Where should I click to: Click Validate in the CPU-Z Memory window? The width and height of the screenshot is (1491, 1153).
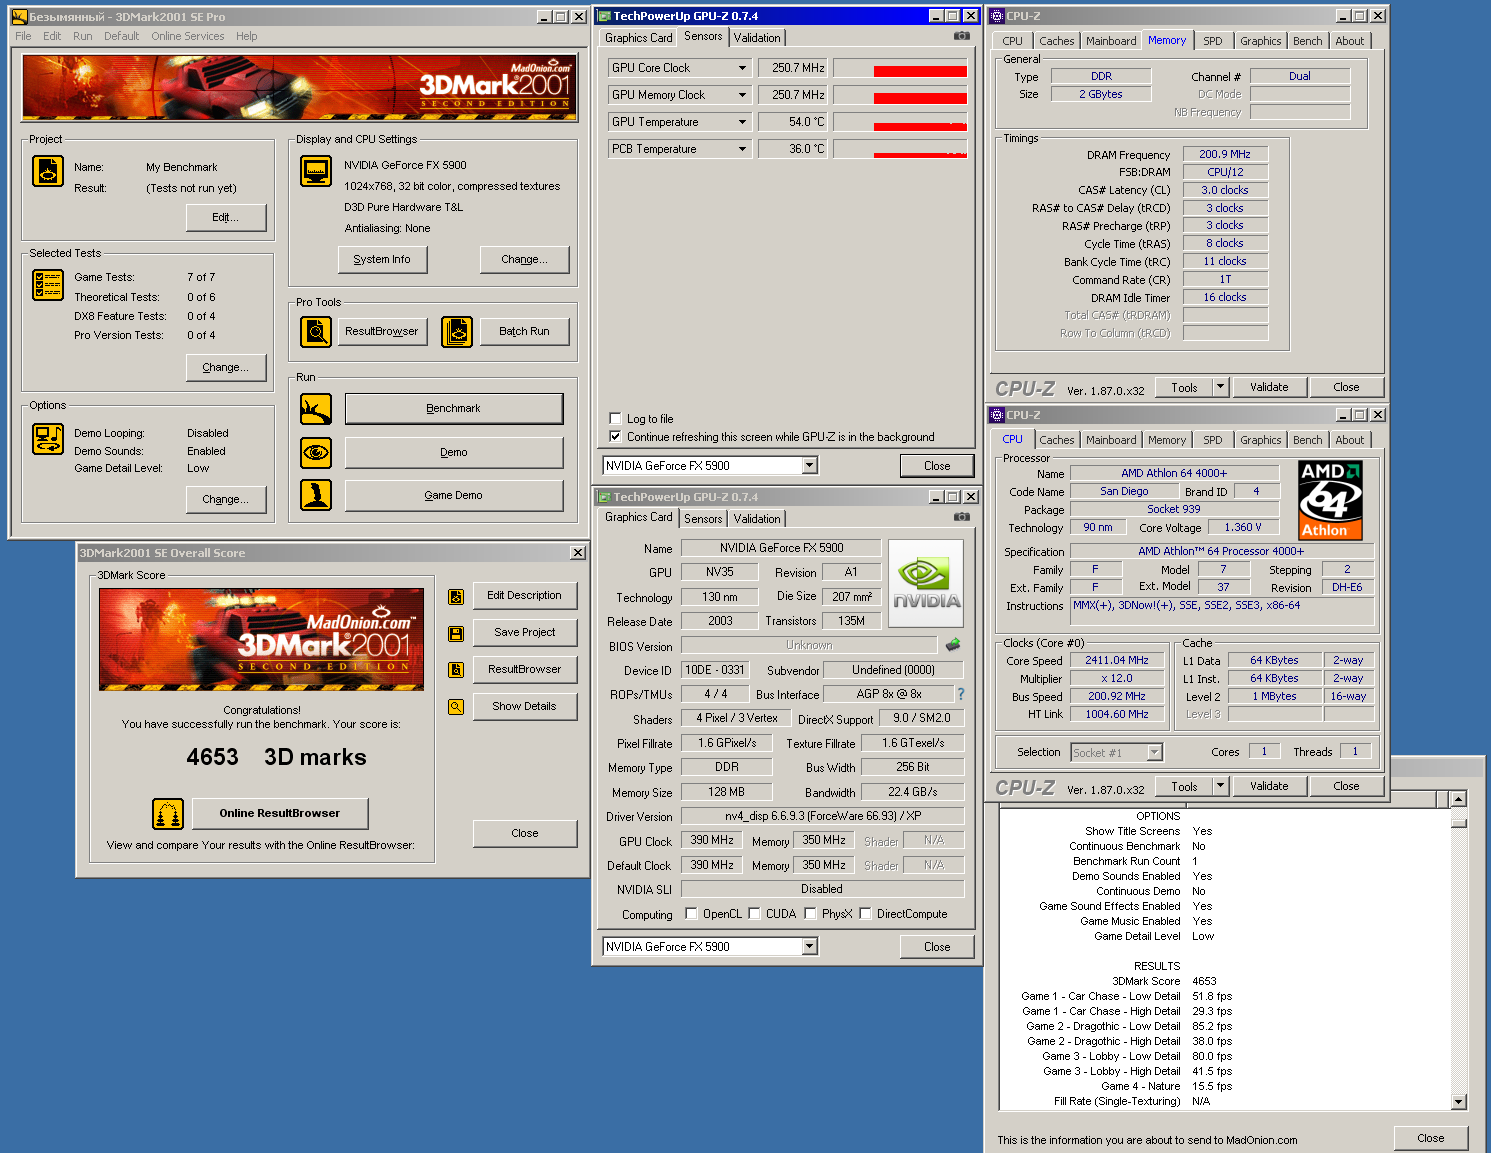[1269, 387]
